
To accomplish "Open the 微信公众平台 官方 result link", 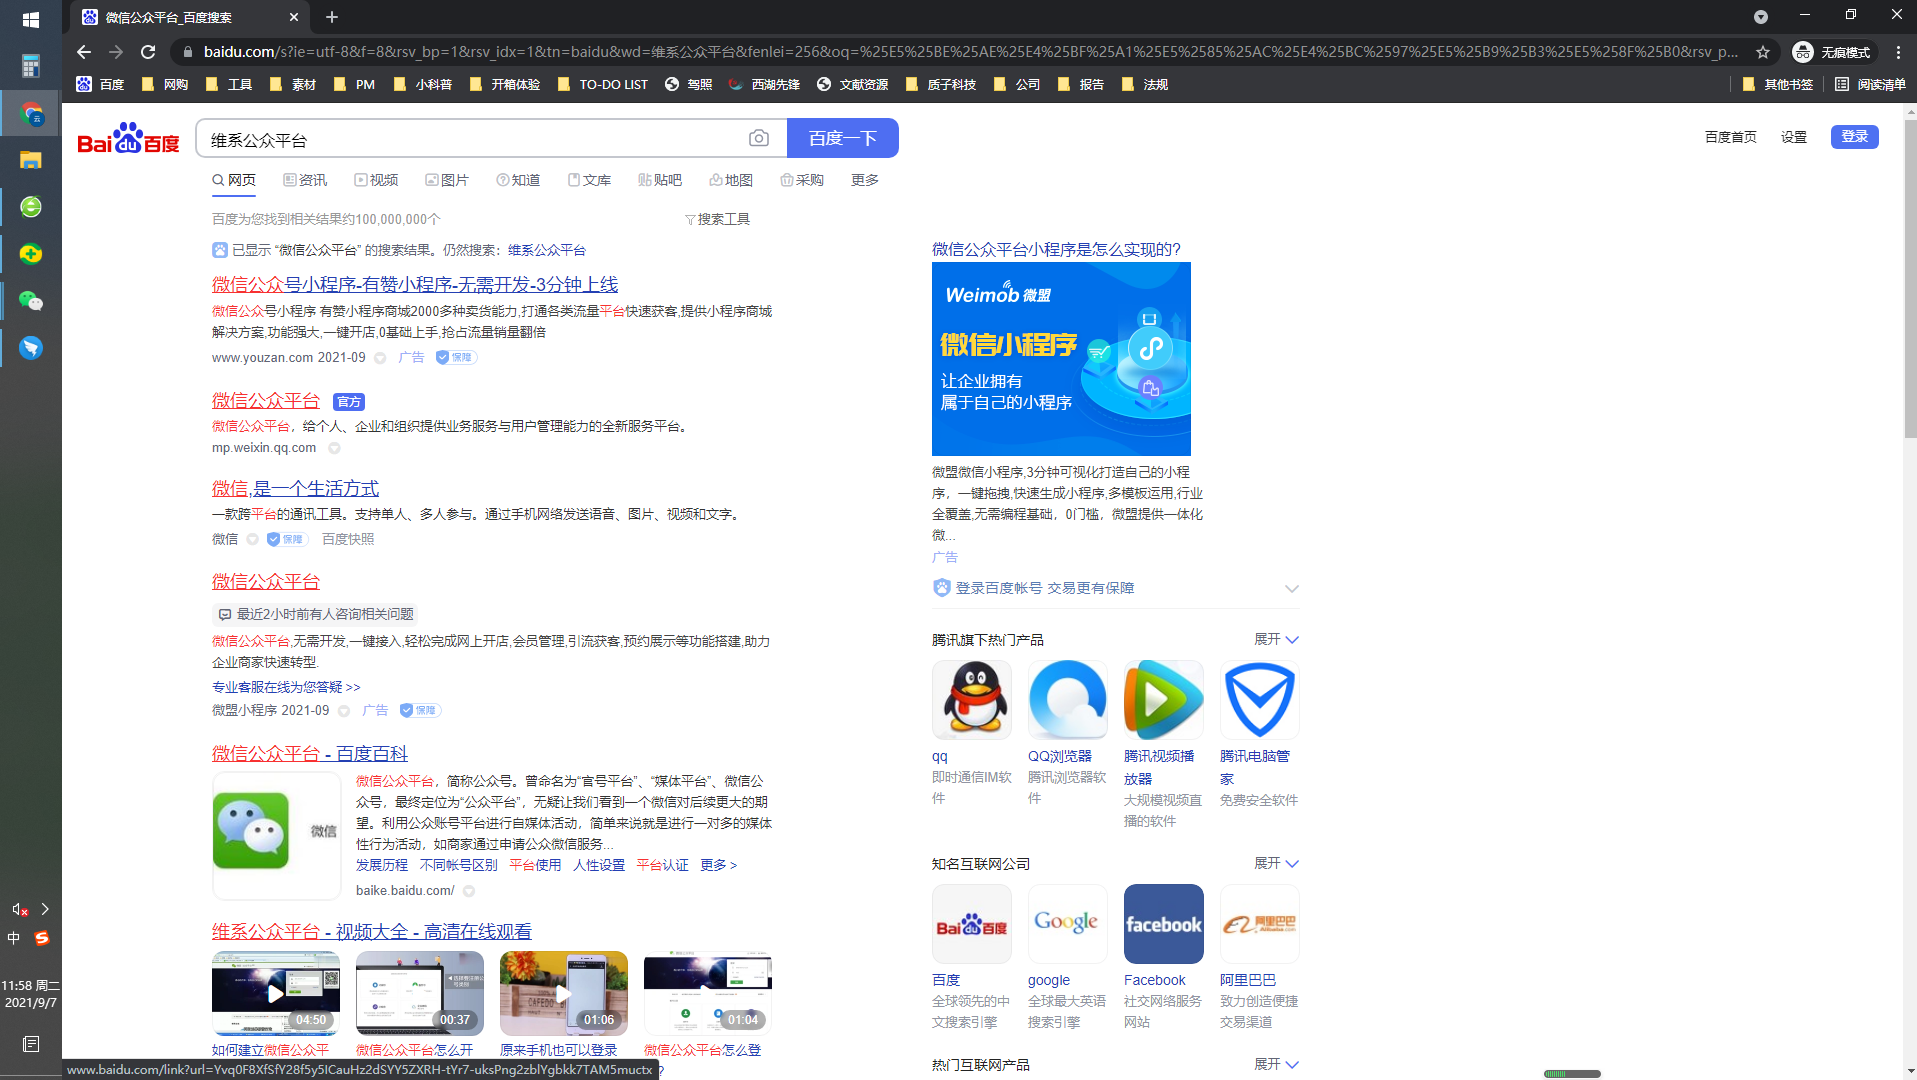I will coord(266,401).
